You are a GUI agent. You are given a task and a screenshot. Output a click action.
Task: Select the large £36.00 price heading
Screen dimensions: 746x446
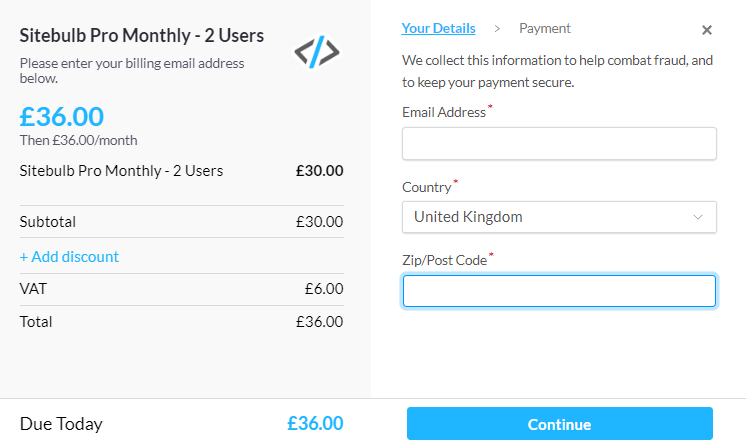(61, 117)
